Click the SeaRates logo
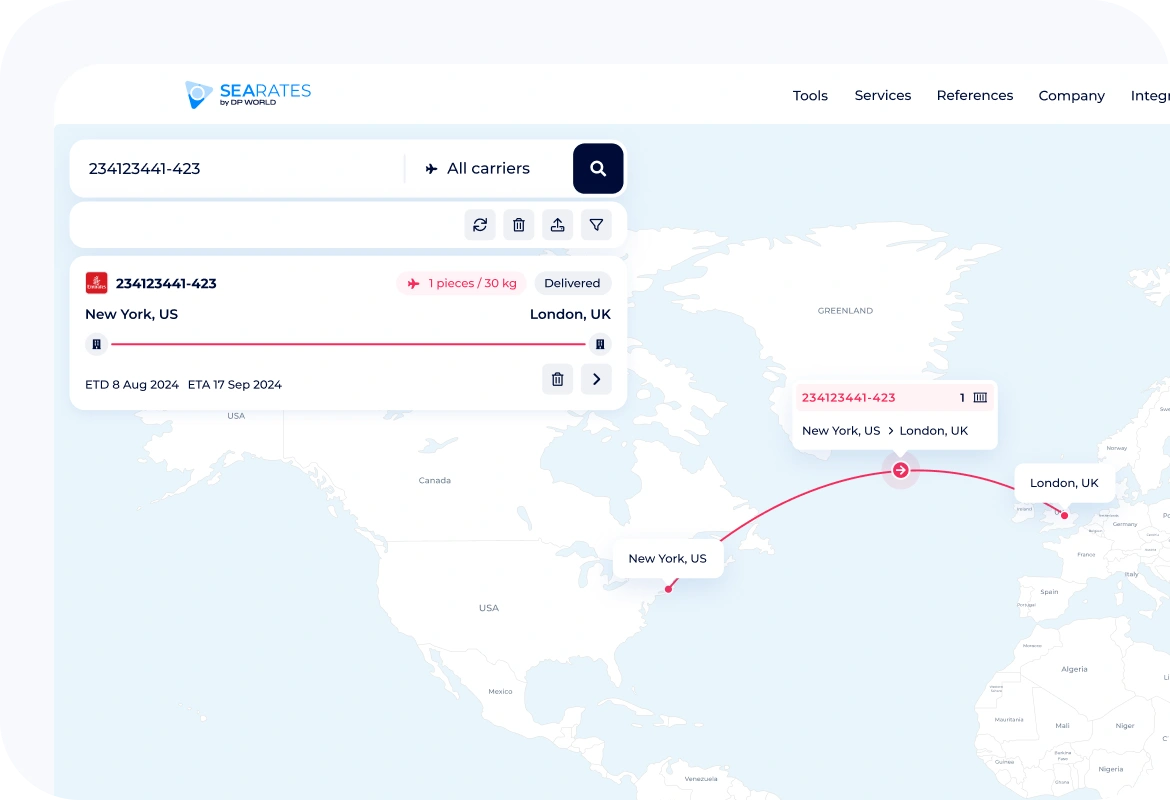The height and width of the screenshot is (800, 1170). click(x=248, y=95)
